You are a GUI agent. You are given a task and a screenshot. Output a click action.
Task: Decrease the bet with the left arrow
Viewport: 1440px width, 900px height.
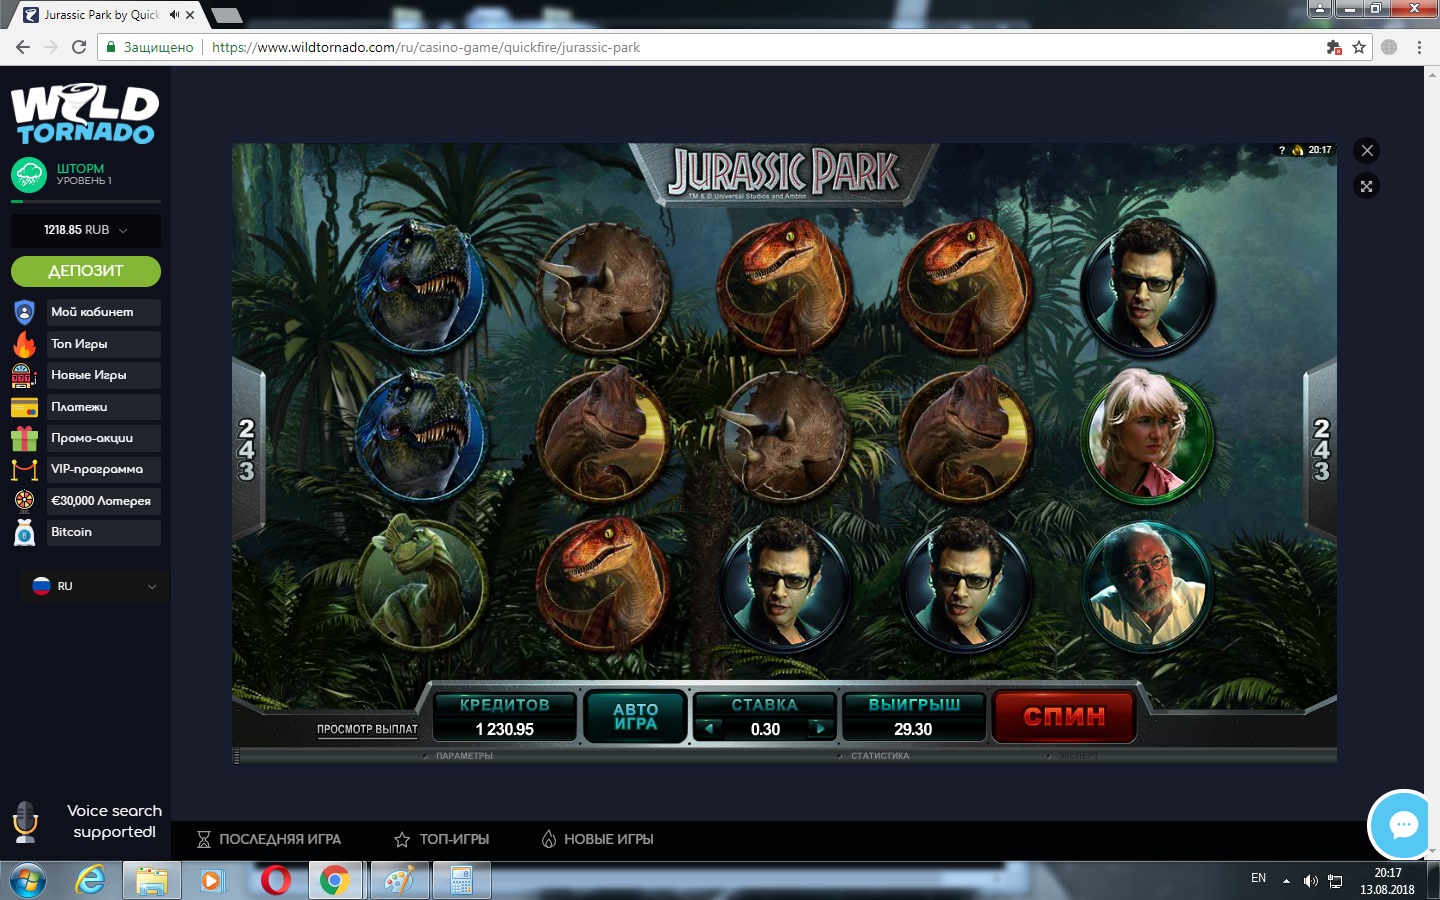click(709, 728)
